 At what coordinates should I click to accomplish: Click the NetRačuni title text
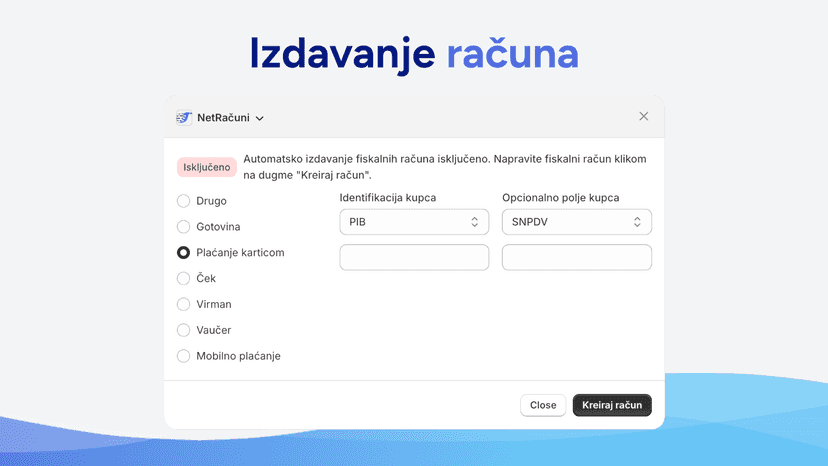223,118
